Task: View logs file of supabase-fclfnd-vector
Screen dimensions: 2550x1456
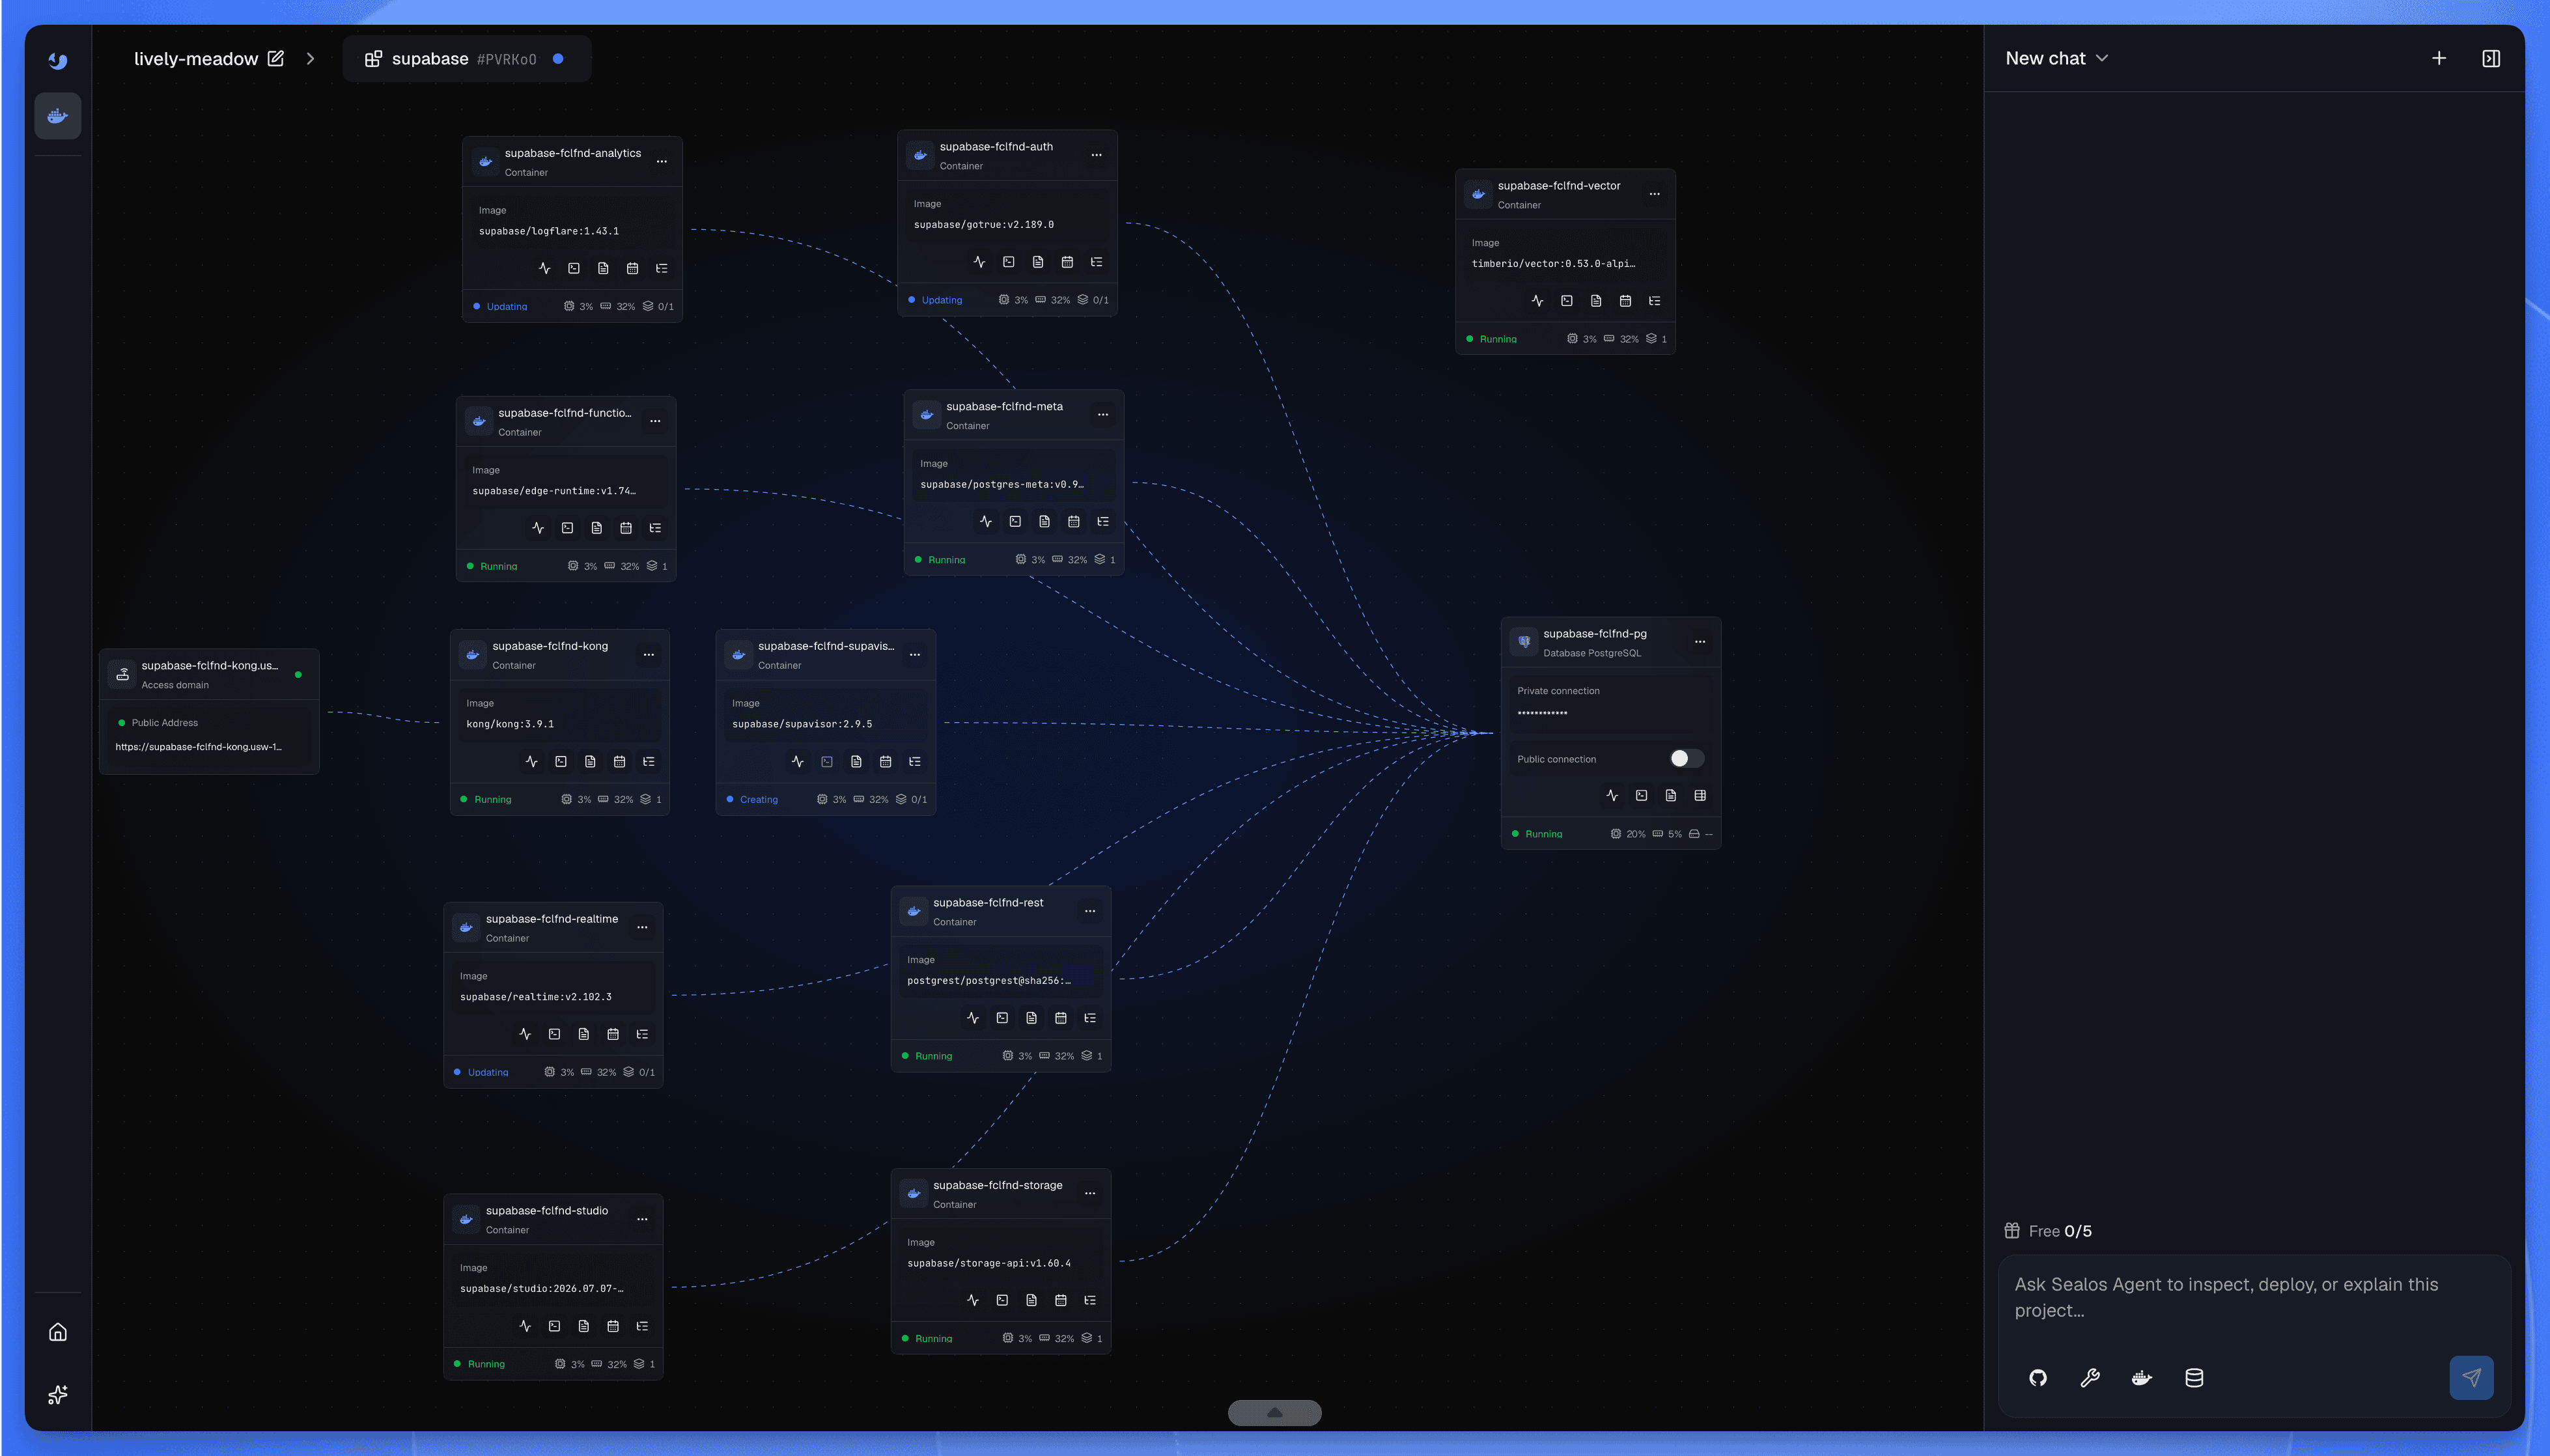Action: coord(1596,301)
